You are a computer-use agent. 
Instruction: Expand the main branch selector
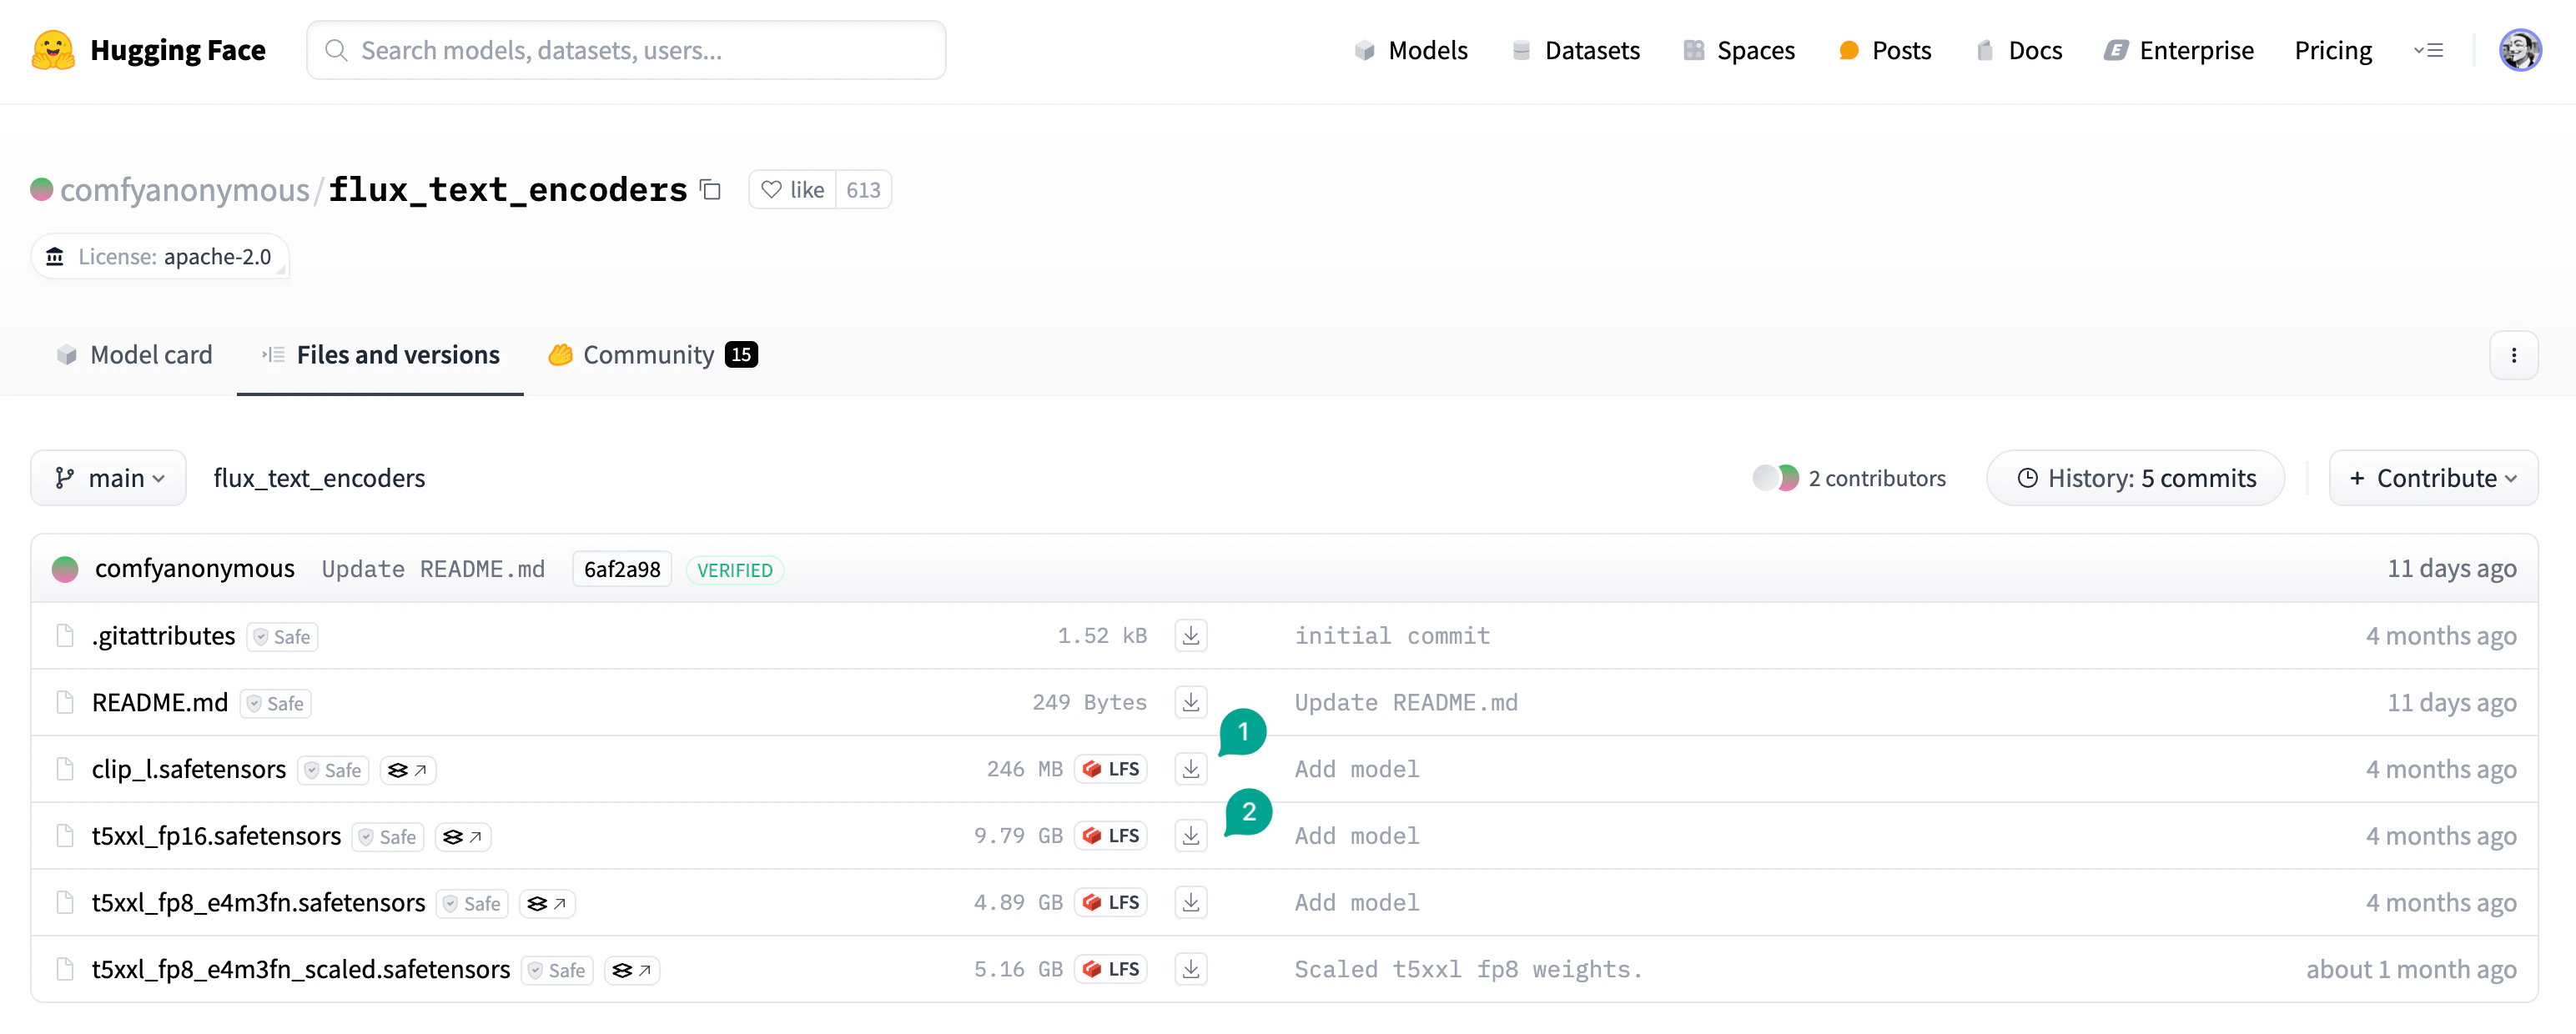click(108, 478)
